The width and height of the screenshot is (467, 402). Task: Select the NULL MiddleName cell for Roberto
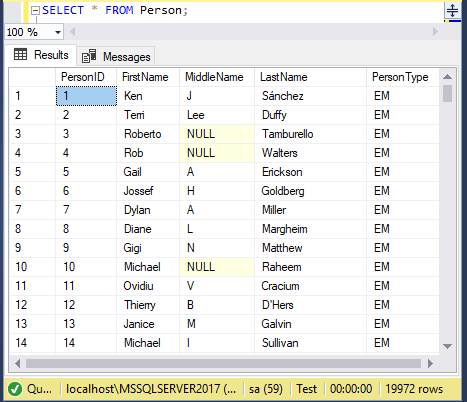tap(217, 134)
